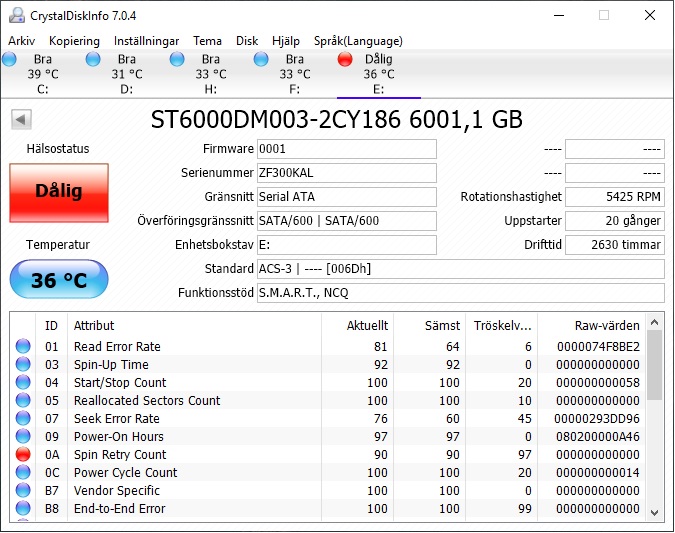Click the CrystalDiskInfo app icon in title bar

pos(17,15)
